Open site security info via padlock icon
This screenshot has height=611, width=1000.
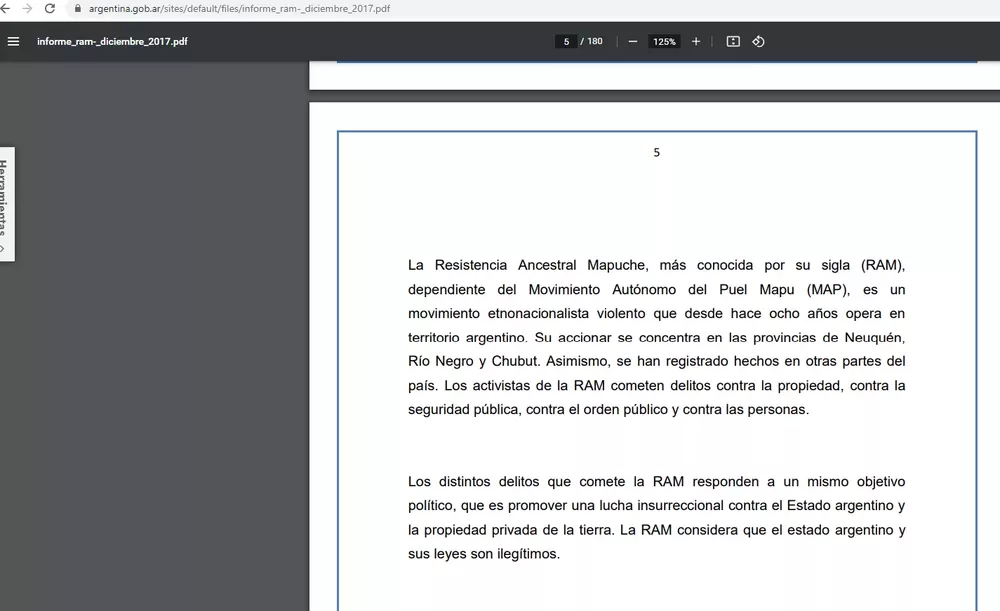click(x=78, y=7)
